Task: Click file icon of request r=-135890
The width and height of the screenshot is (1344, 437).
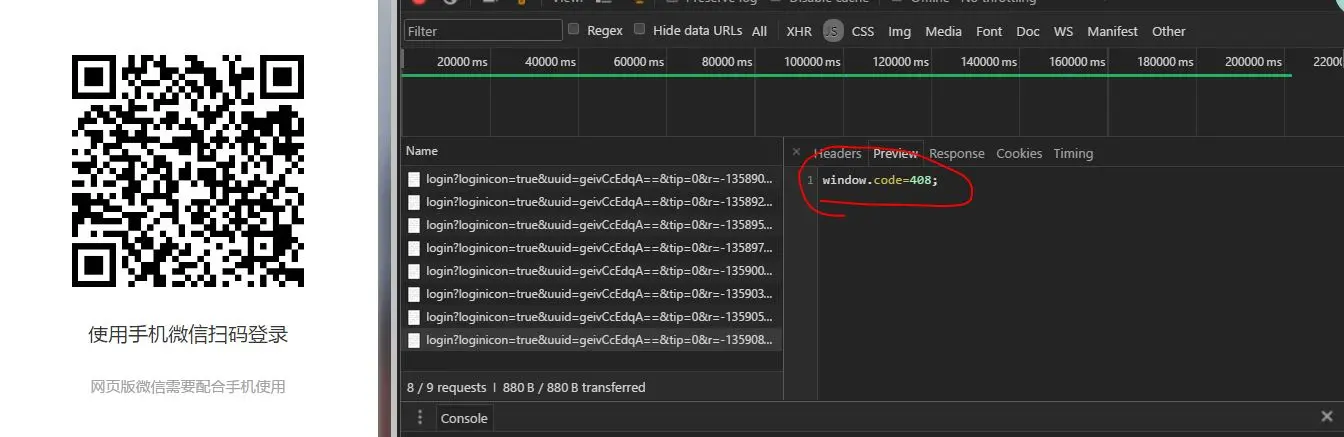Action: tap(414, 179)
